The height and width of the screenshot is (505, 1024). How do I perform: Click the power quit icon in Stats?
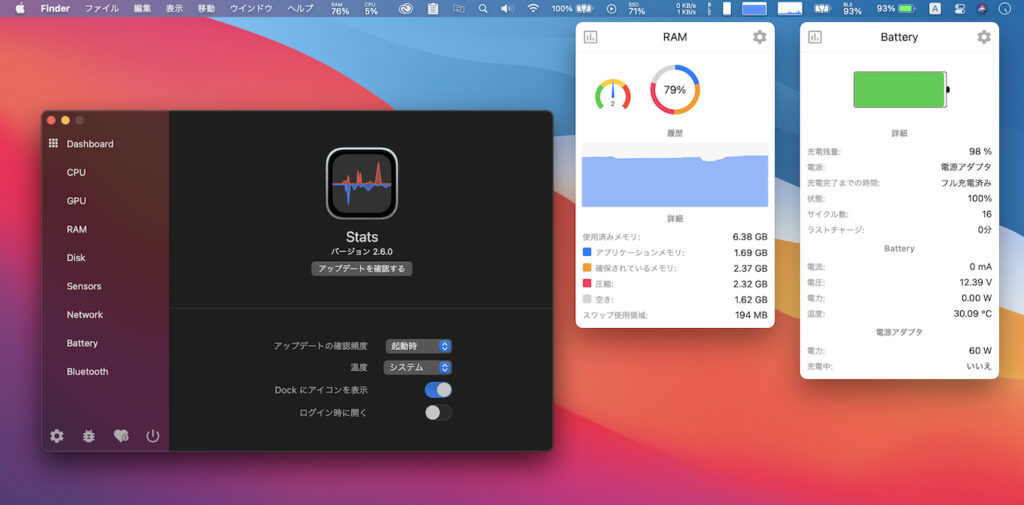tap(153, 436)
